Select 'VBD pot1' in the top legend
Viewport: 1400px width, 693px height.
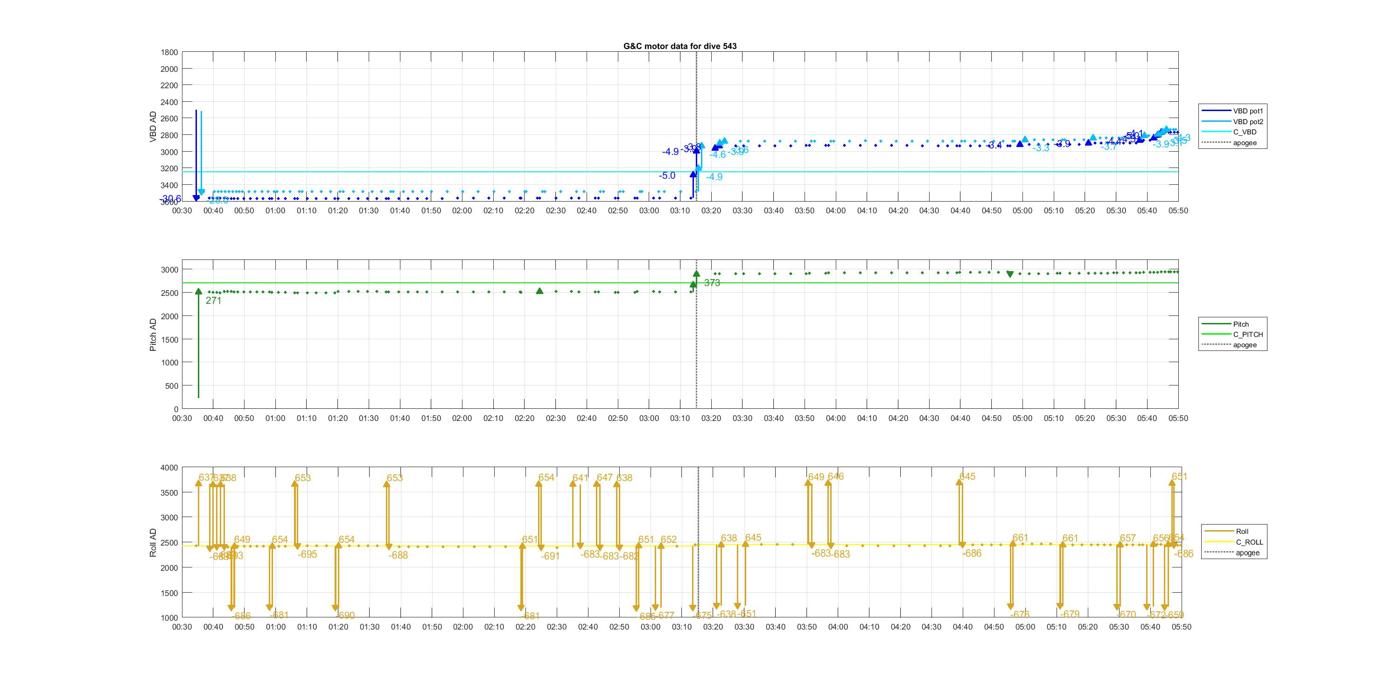point(1250,110)
